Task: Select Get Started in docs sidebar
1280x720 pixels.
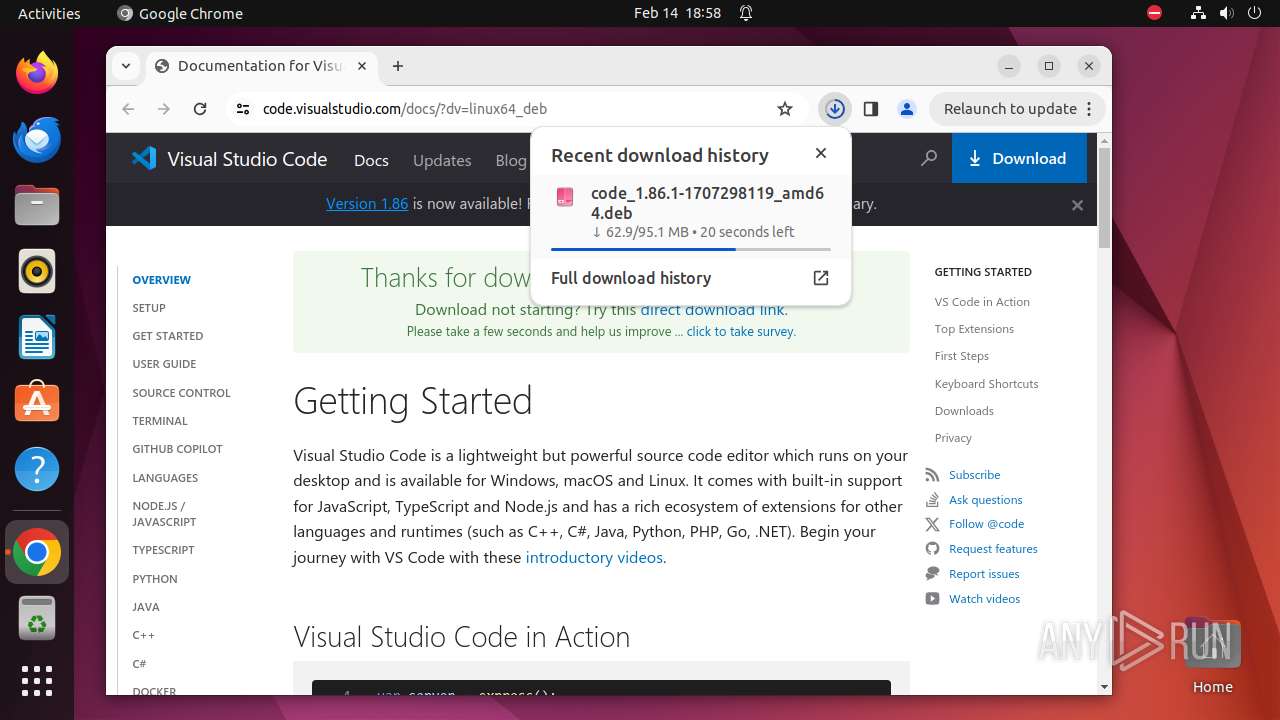Action: point(167,336)
